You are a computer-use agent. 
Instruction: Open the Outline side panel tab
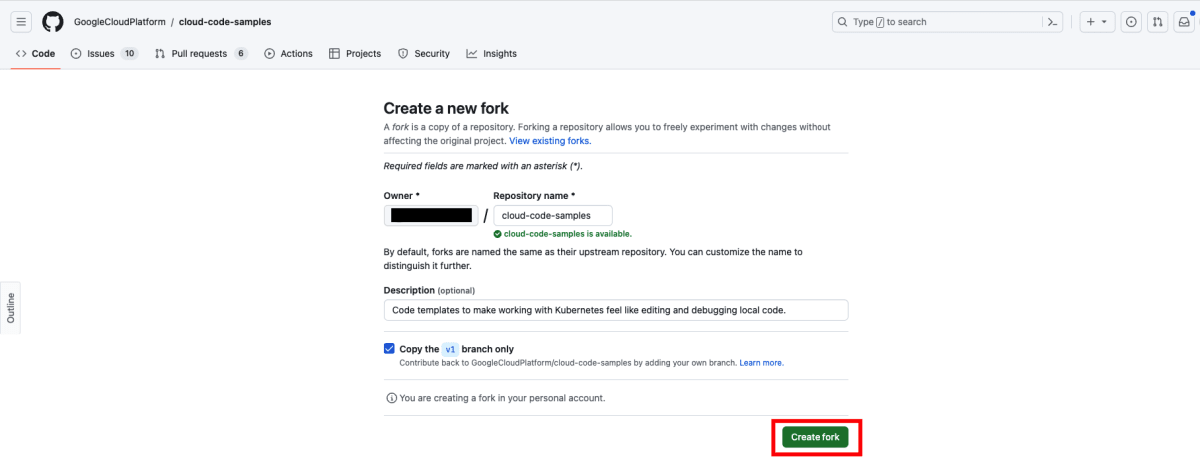click(x=10, y=308)
